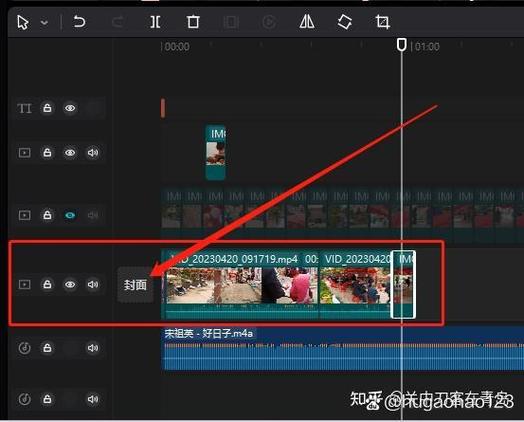Image resolution: width=524 pixels, height=422 pixels.
Task: Select the small overlay image clip
Action: point(216,153)
